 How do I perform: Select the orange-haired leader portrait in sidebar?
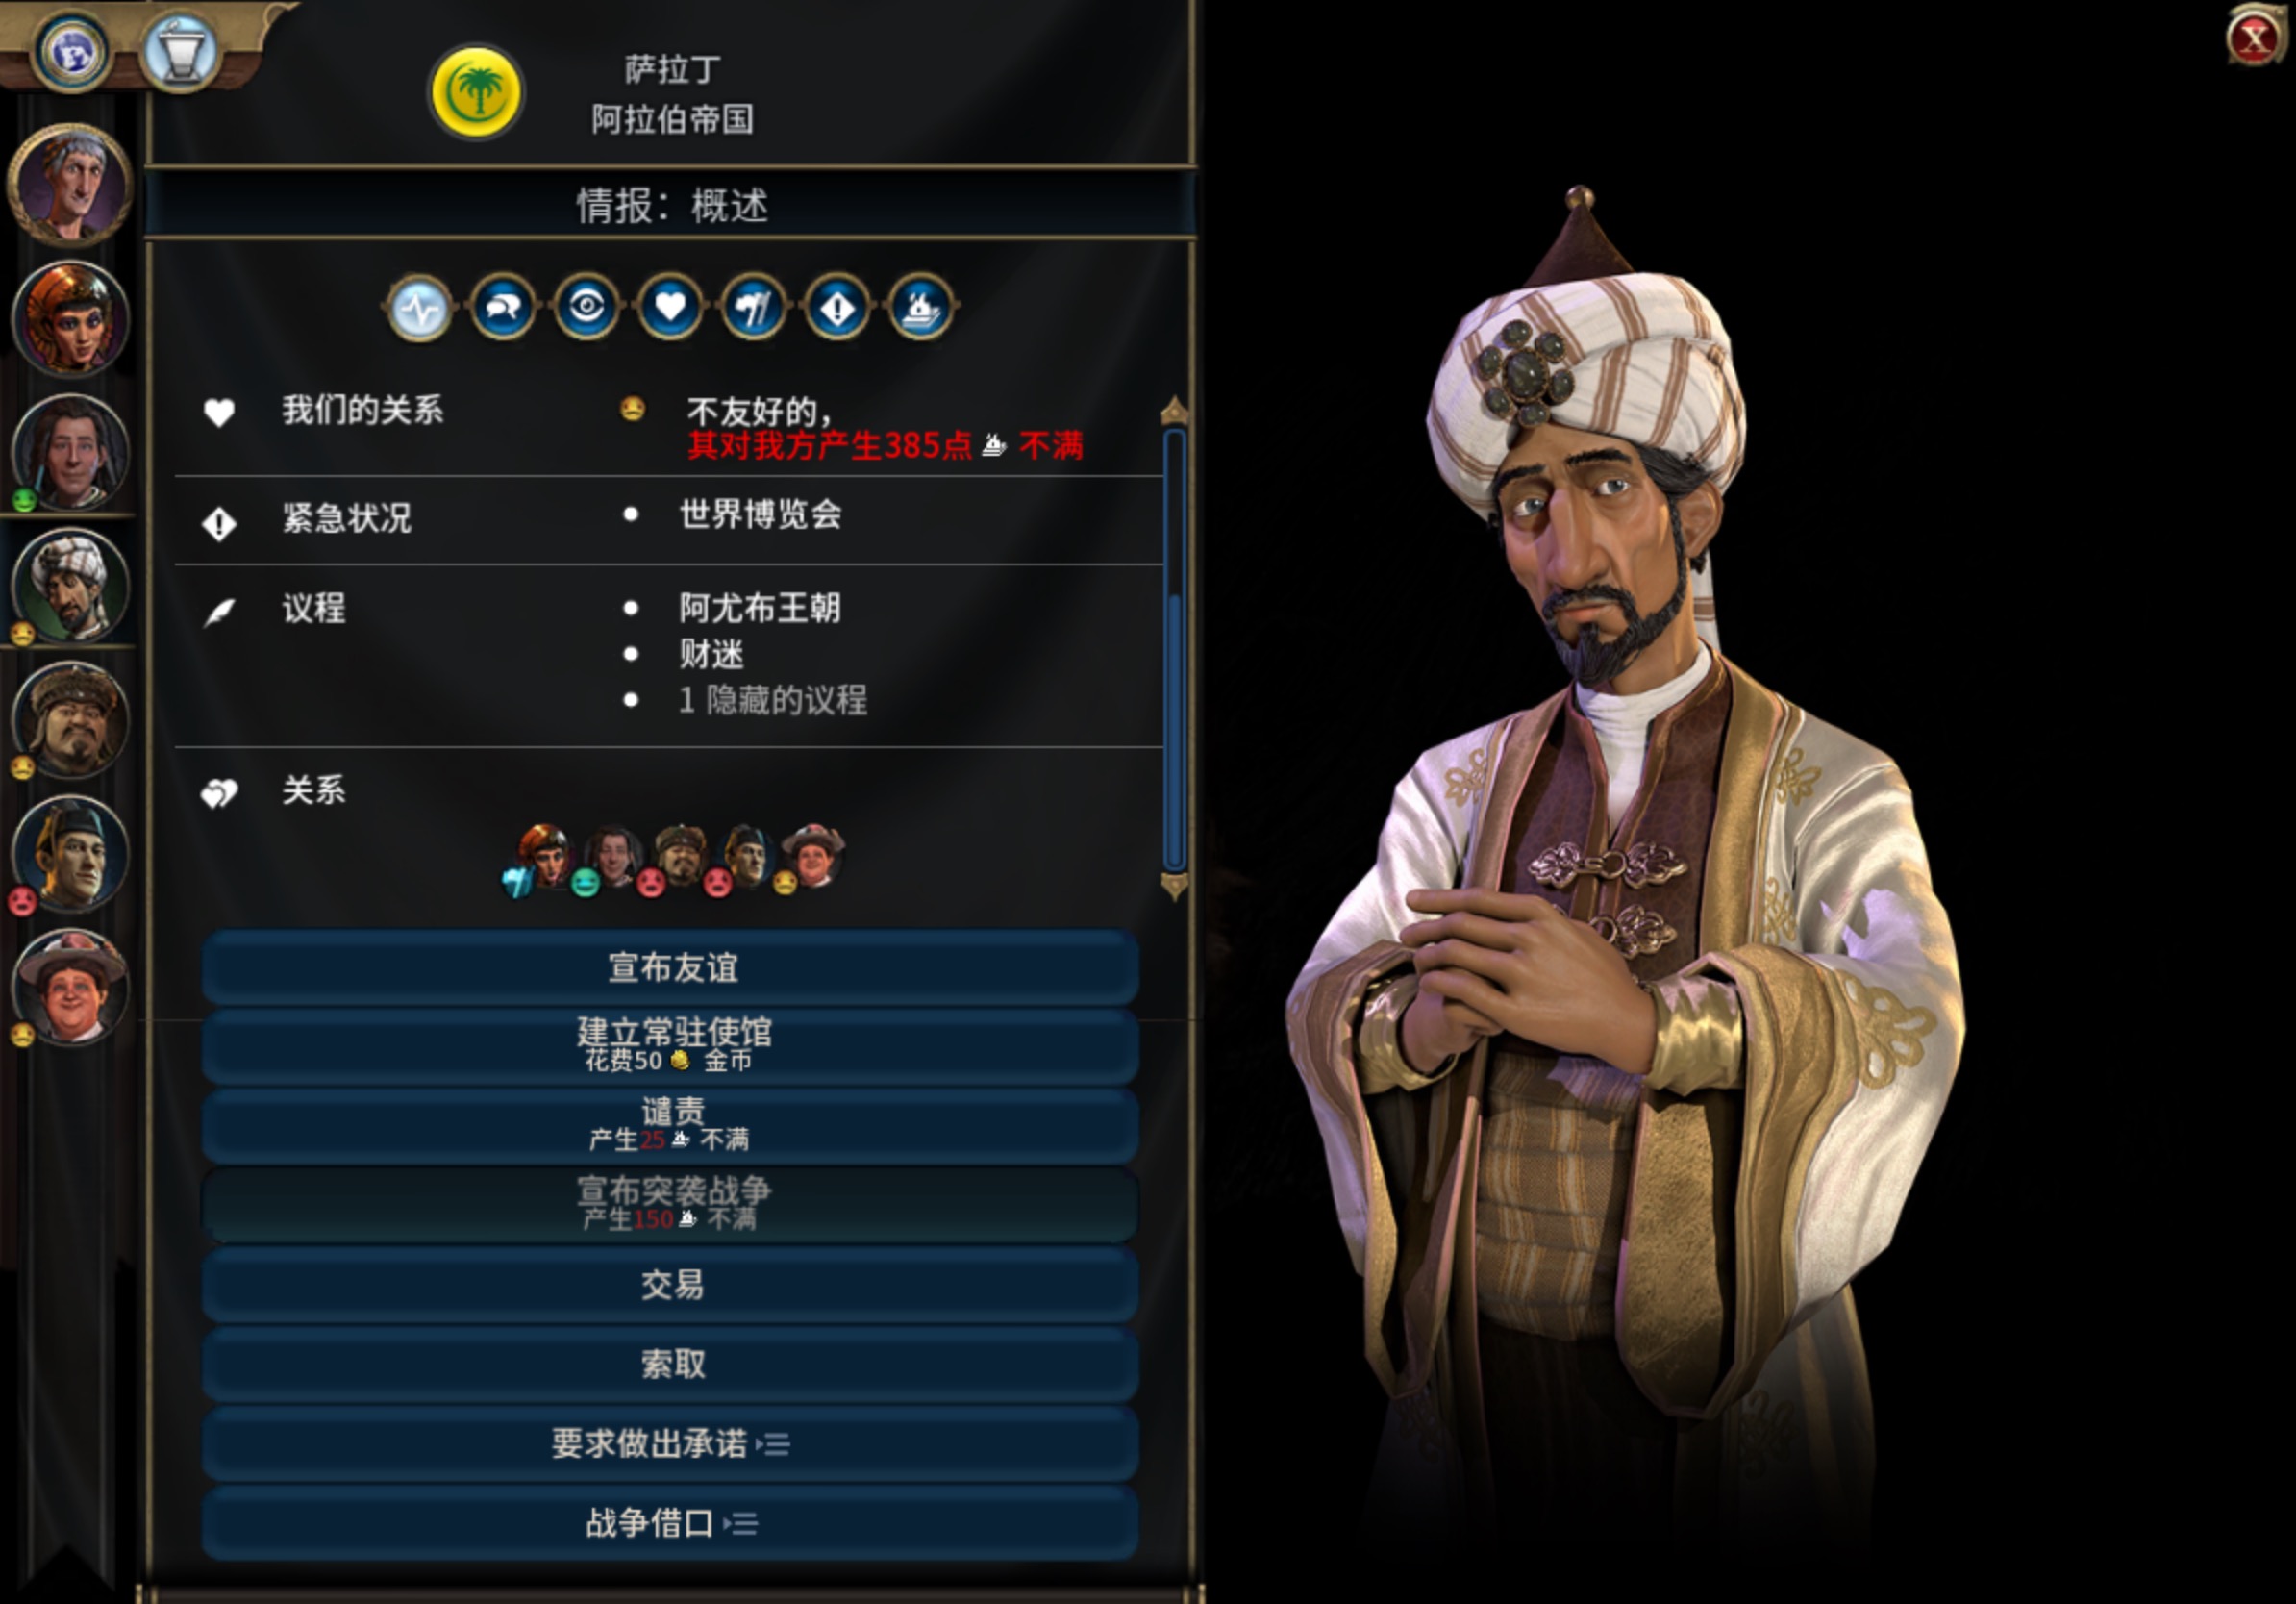(x=71, y=319)
